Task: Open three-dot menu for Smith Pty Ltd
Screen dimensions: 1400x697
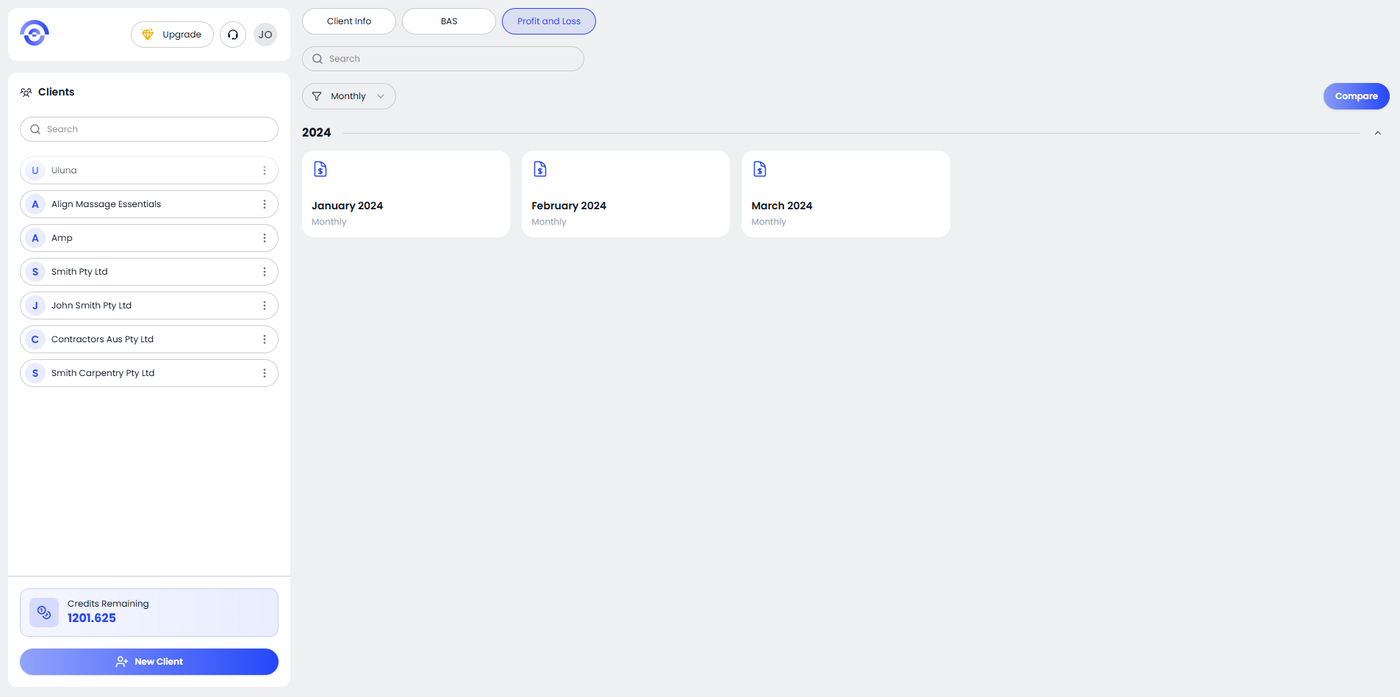Action: tap(265, 272)
